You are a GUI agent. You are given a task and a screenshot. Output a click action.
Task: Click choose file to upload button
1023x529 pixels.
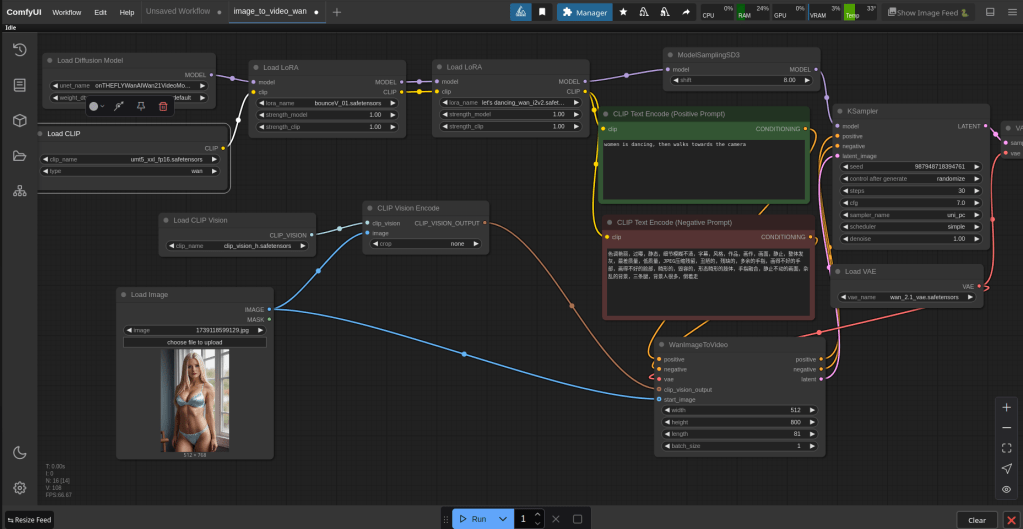point(195,342)
